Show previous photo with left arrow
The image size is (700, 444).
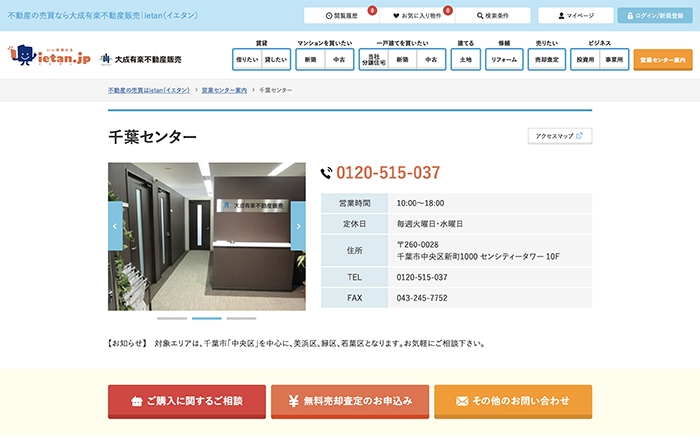(x=115, y=226)
